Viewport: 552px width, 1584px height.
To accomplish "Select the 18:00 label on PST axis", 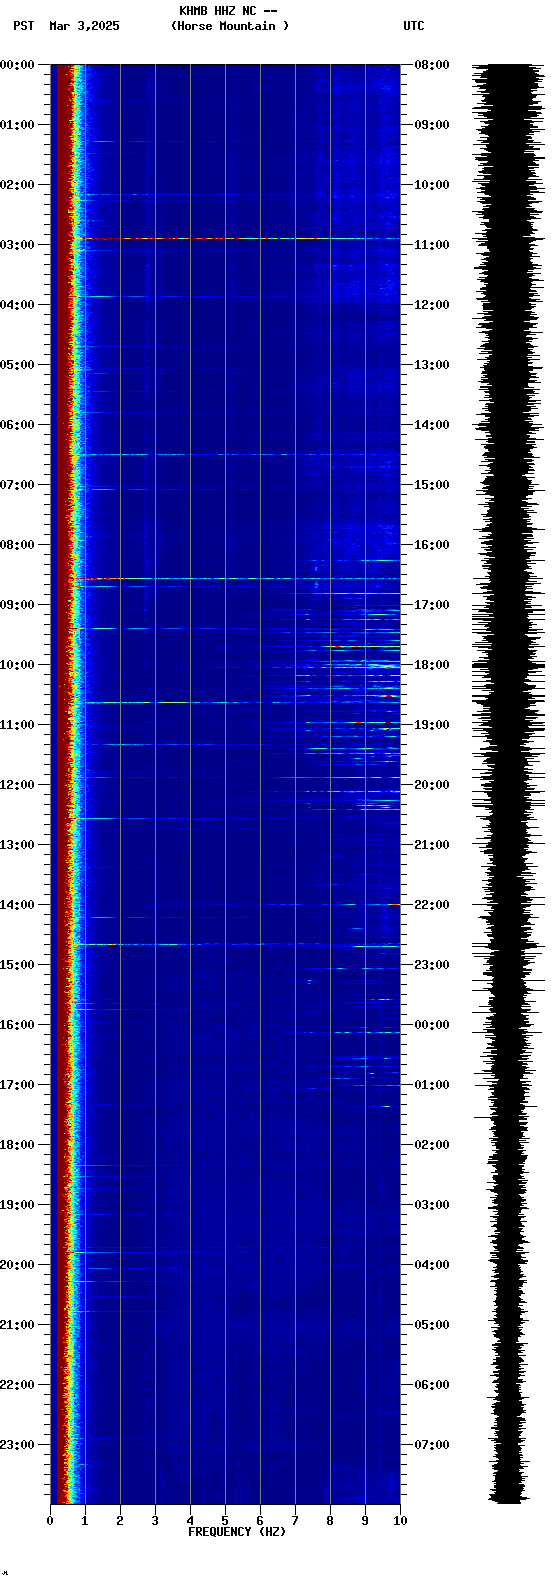I will point(18,1145).
